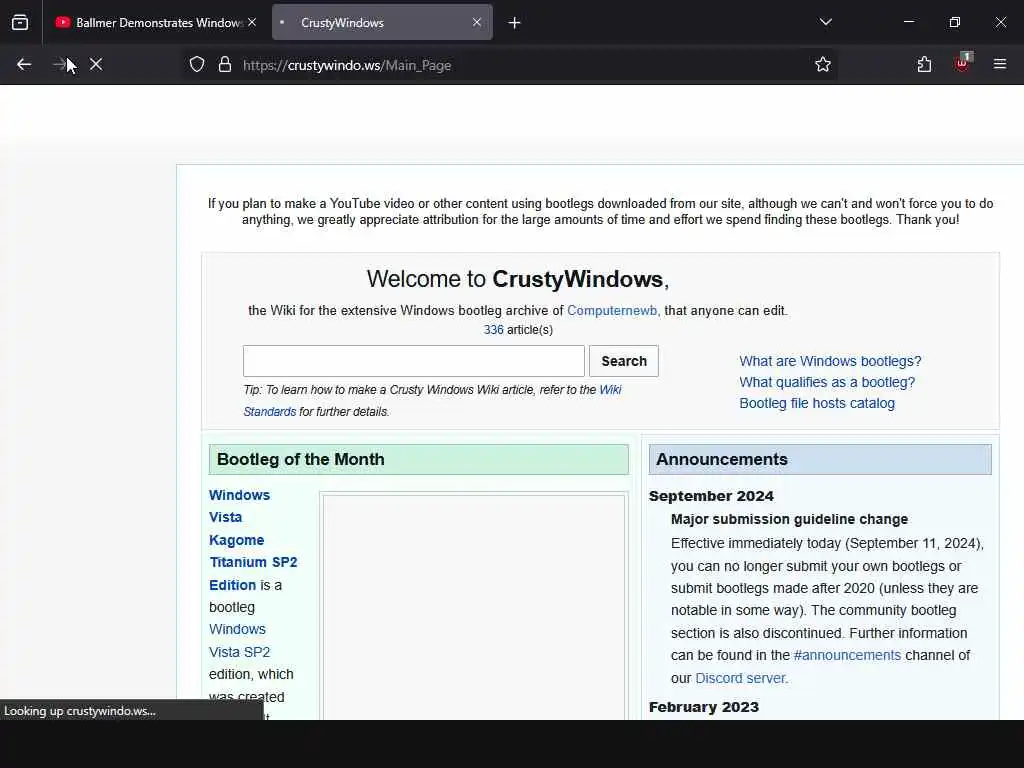Follow the Wiki Standards link
Screen dimensions: 1024x768
pyautogui.click(x=432, y=400)
